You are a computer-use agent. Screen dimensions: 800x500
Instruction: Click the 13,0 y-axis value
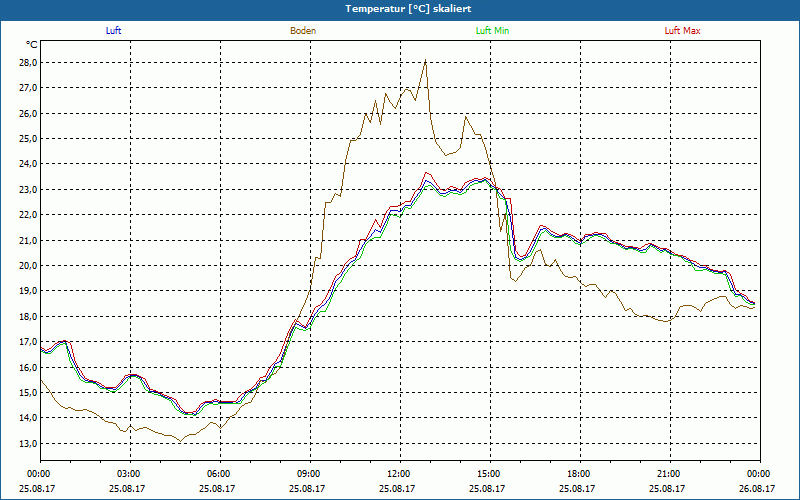point(29,443)
